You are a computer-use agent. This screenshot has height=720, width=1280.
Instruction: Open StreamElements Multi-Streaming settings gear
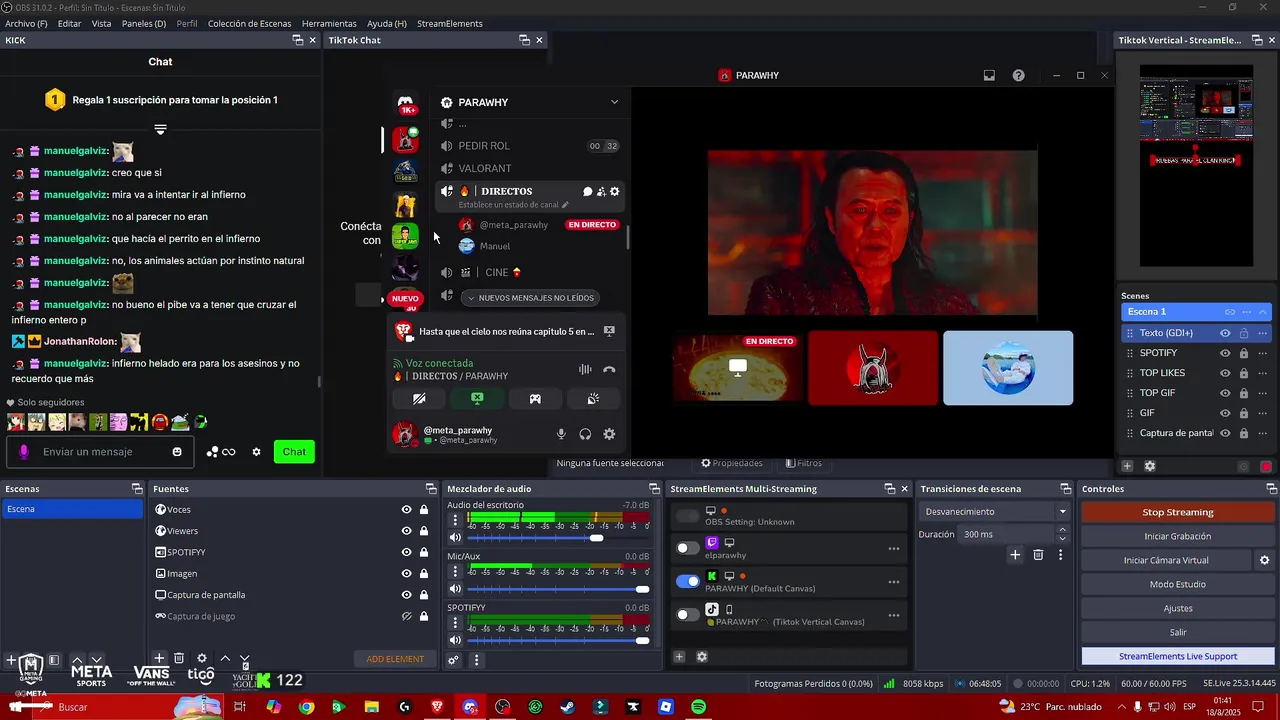702,657
